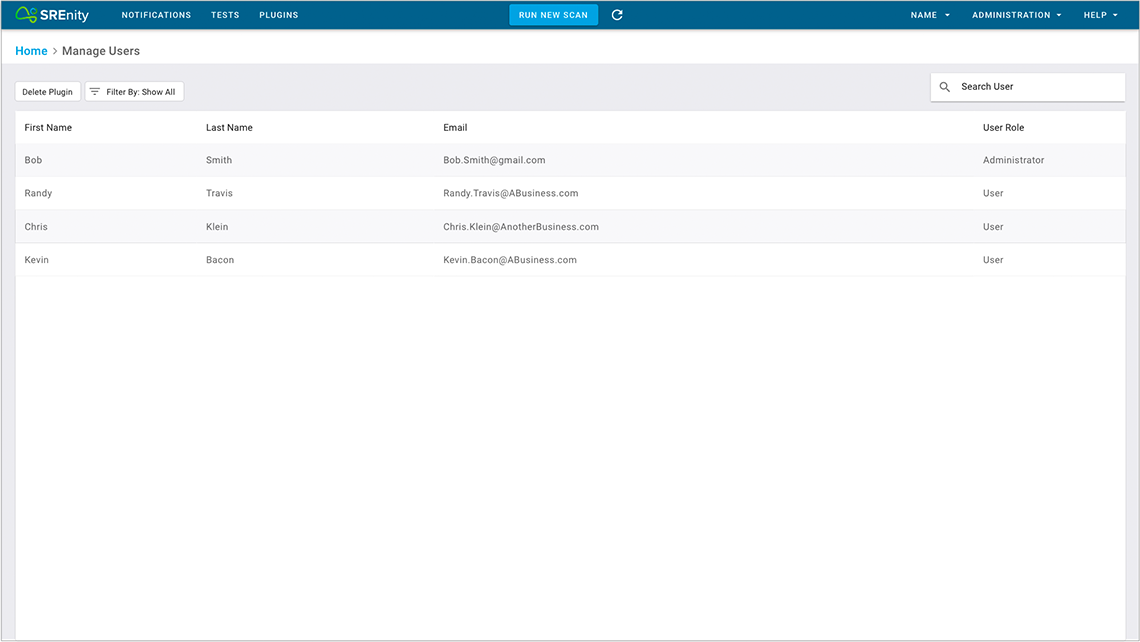Go to the Notifications menu
Screen dimensions: 1140x642
click(x=156, y=15)
